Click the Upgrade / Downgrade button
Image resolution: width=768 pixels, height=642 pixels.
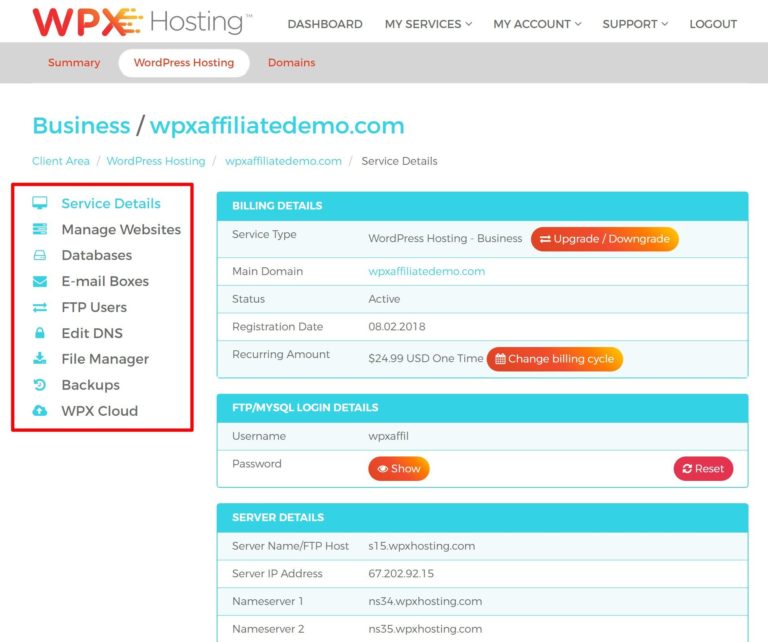click(604, 239)
